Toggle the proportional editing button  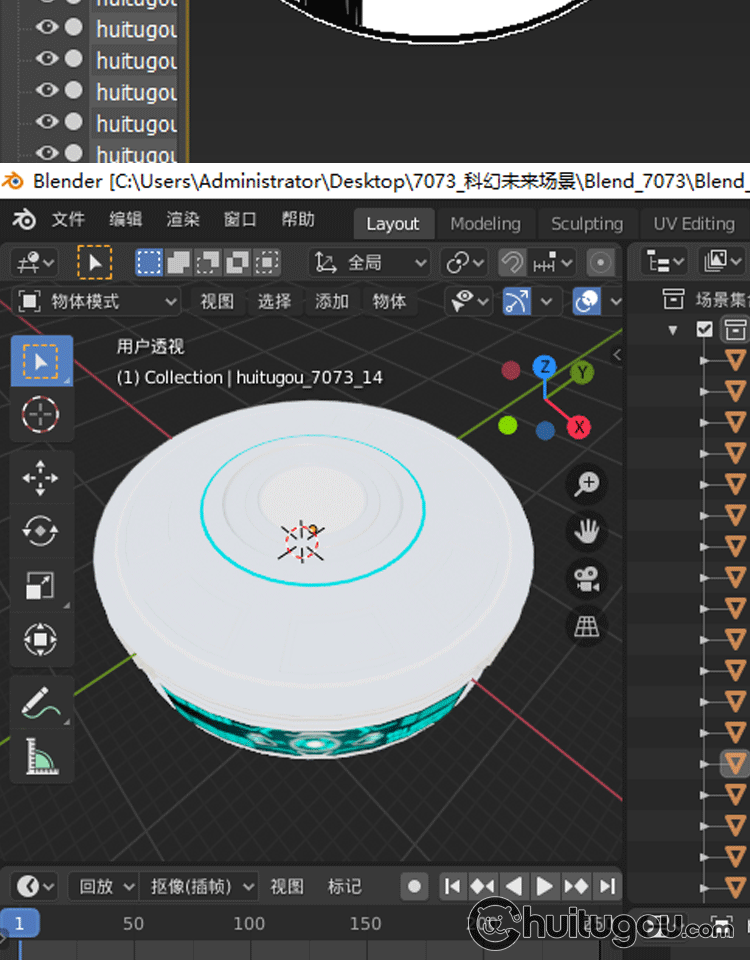click(x=600, y=263)
